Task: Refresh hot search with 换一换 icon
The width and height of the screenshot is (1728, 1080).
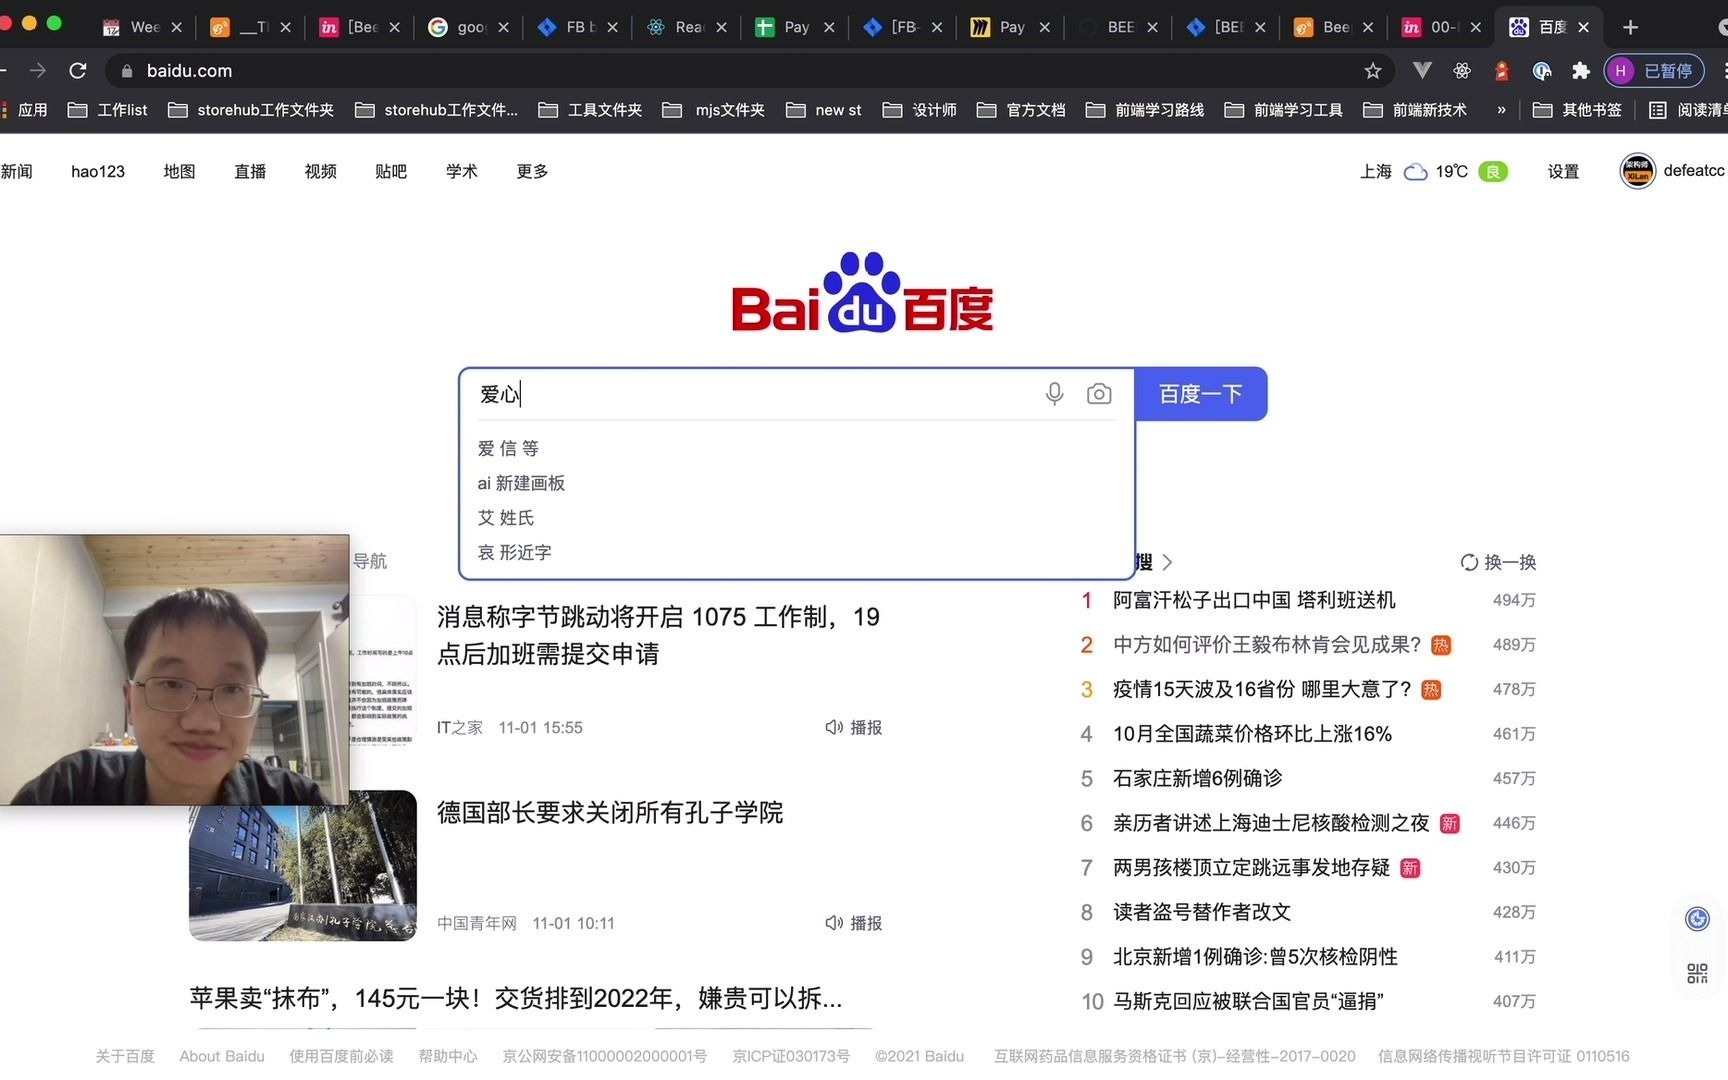Action: 1469,562
